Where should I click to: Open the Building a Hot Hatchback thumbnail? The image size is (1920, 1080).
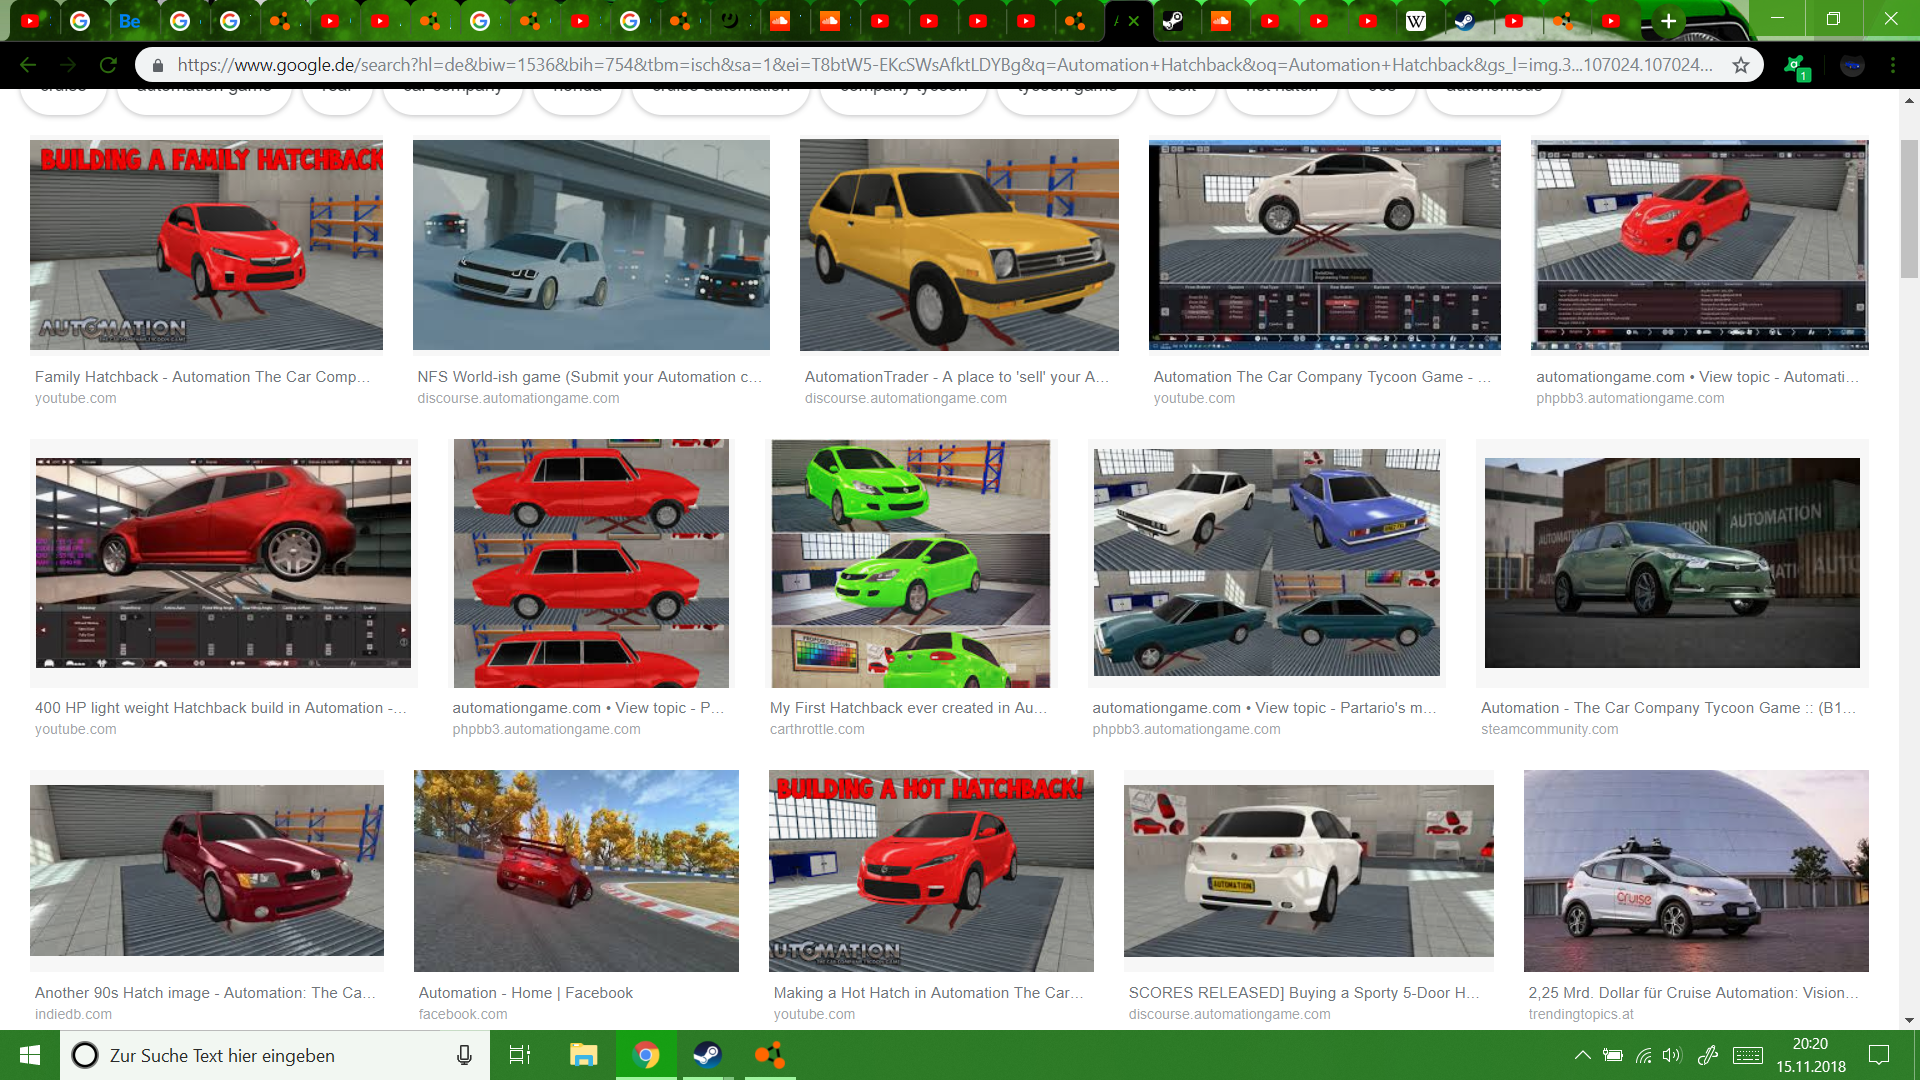click(x=931, y=871)
